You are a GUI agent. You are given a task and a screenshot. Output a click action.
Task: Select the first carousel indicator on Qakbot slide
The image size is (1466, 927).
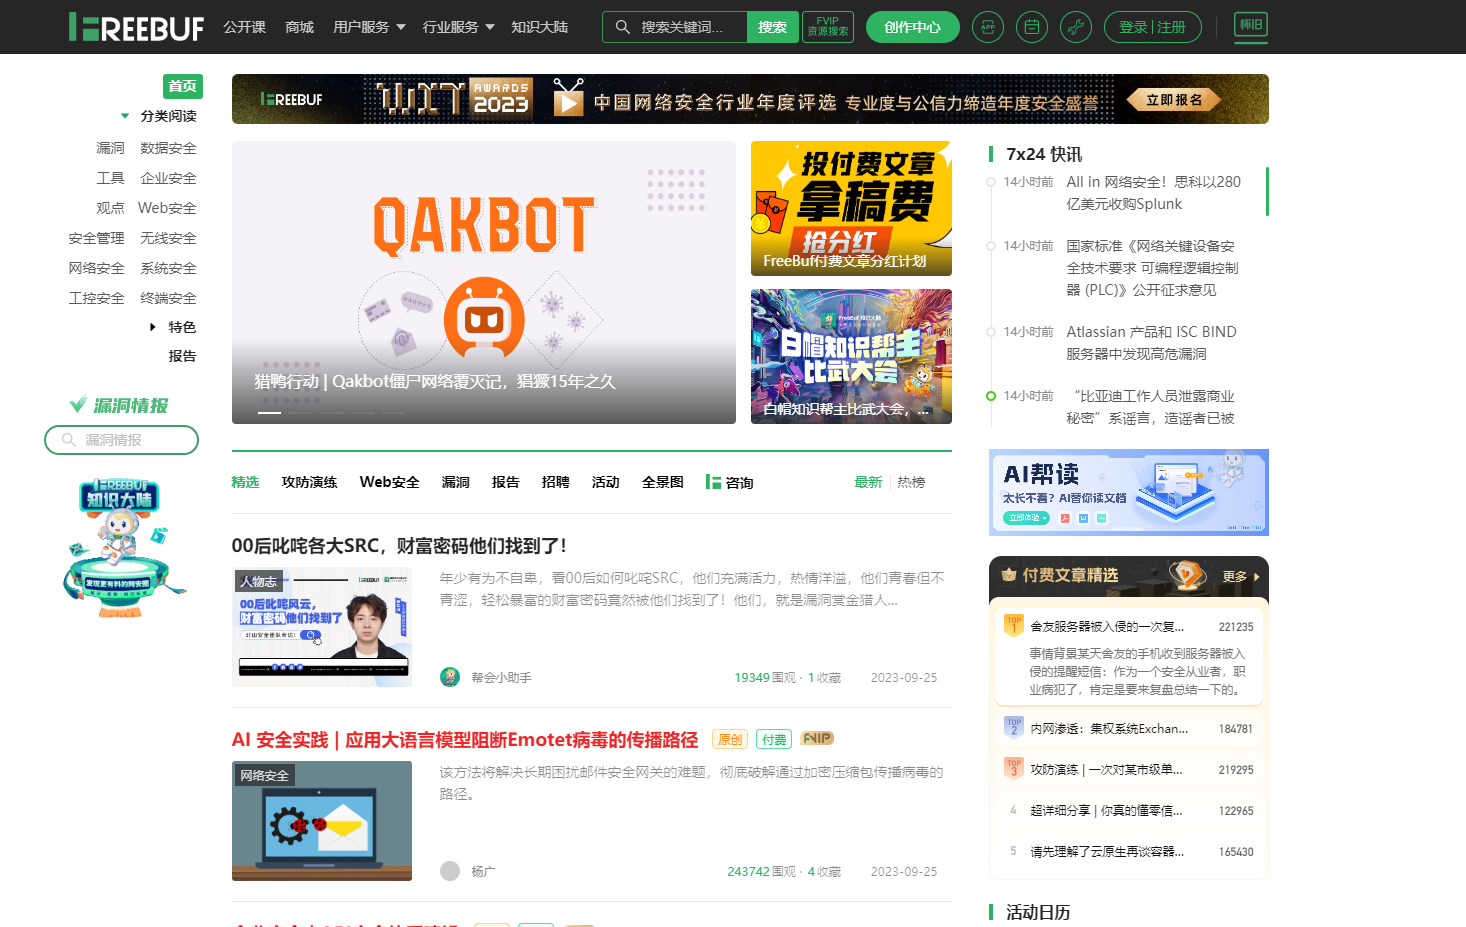pos(270,412)
